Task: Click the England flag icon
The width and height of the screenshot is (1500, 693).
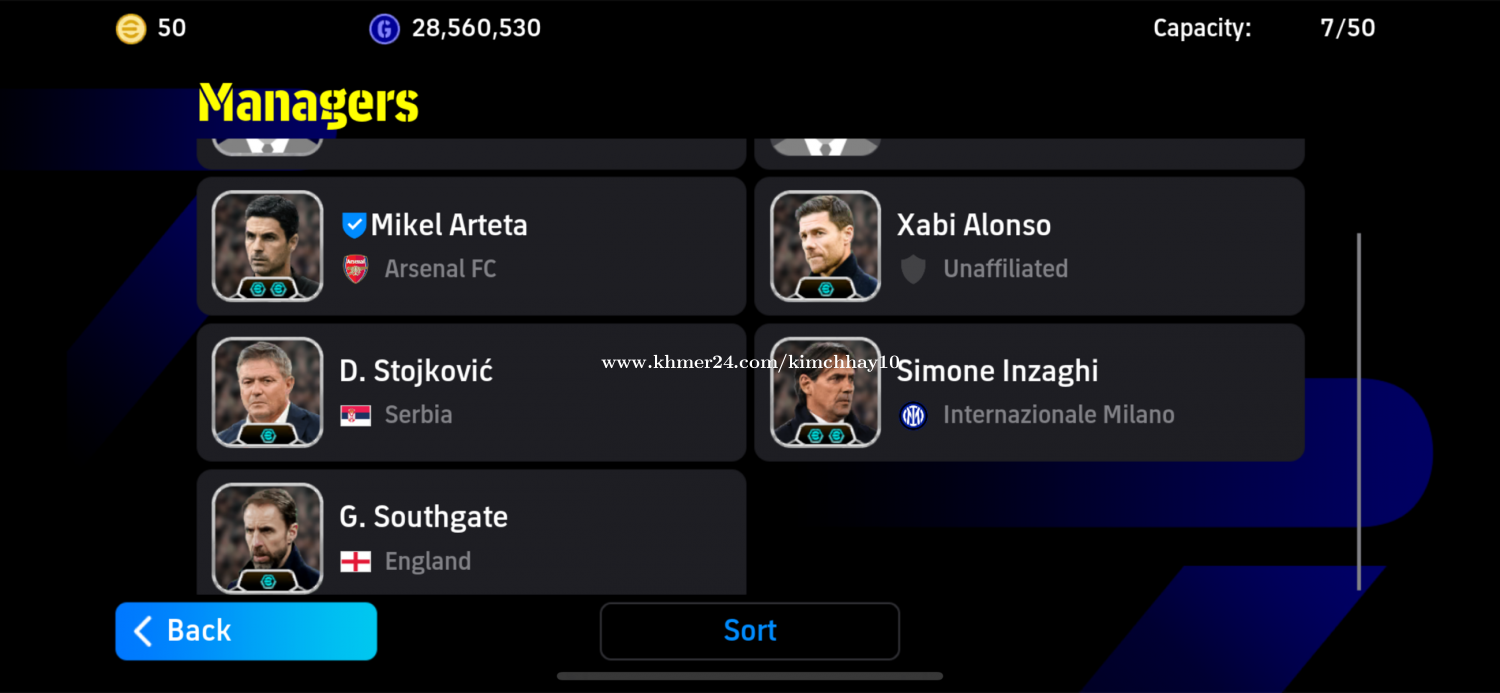Action: tap(356, 561)
